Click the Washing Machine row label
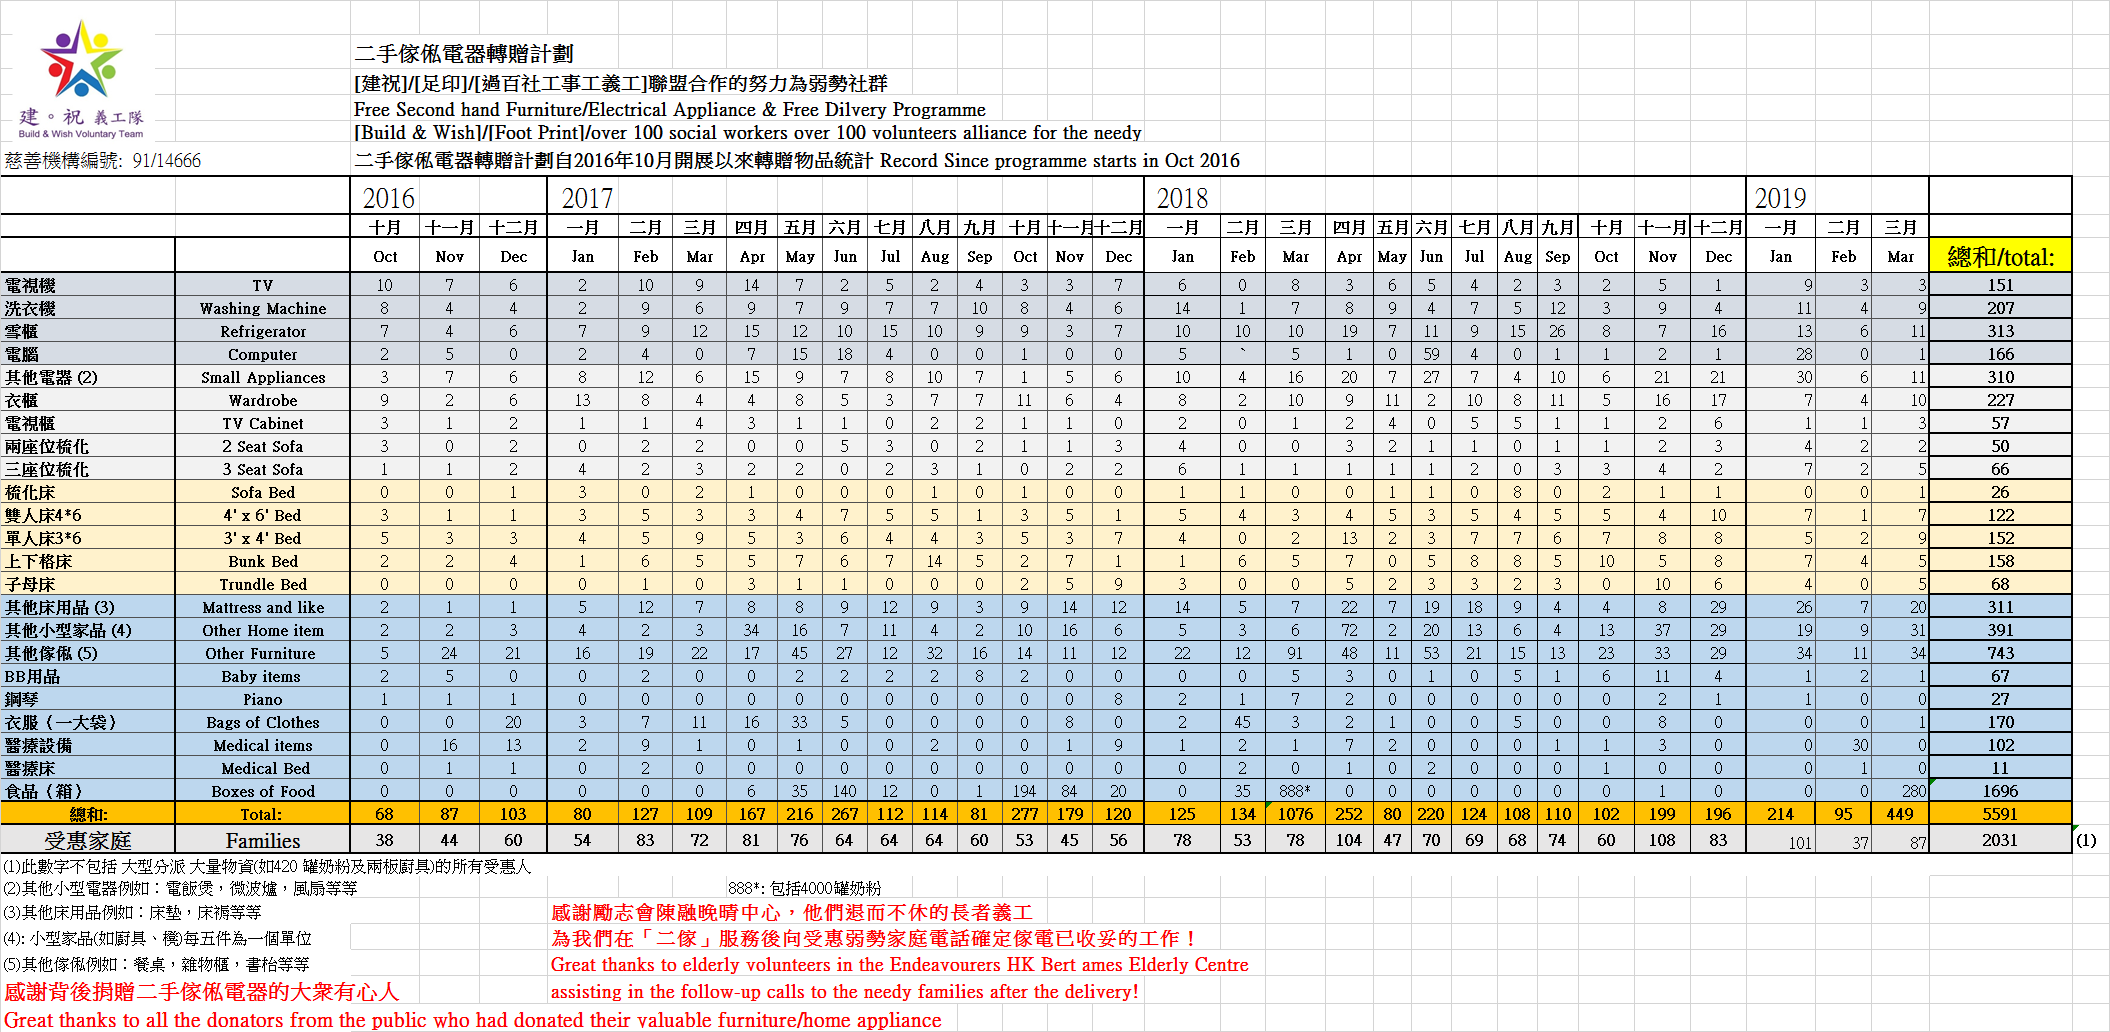2110x1032 pixels. (x=263, y=308)
